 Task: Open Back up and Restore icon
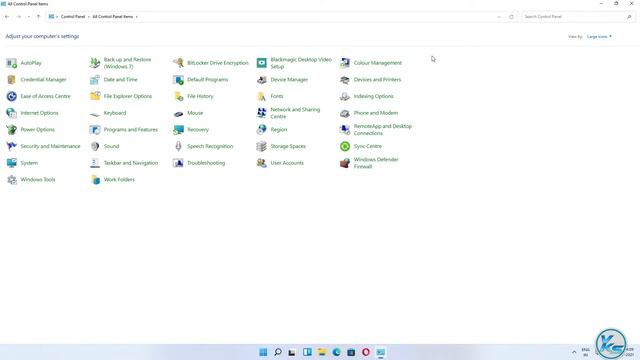coord(95,63)
